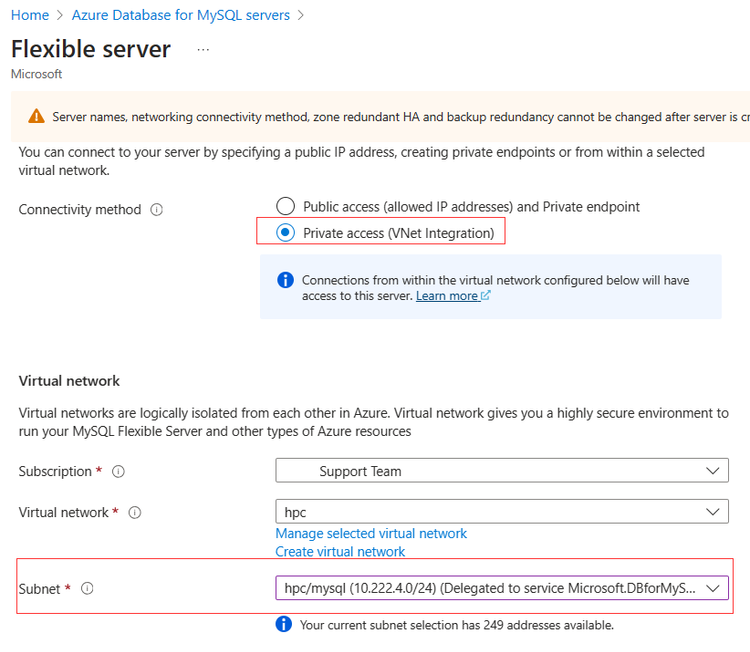Show info tooltip for Connectivity method
750x652 pixels.
pos(156,210)
